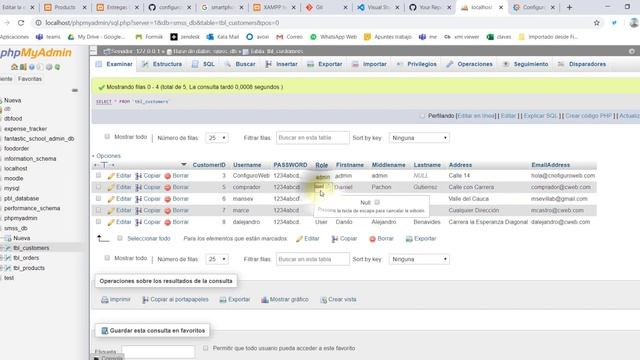Click upper Filtrar filas search field

click(313, 138)
